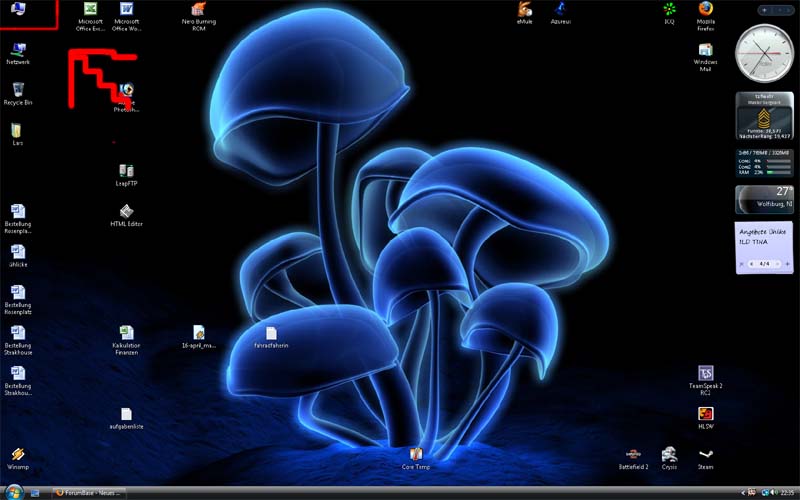Click the taskbar clock 22:35
The height and width of the screenshot is (500, 800).
click(x=787, y=493)
